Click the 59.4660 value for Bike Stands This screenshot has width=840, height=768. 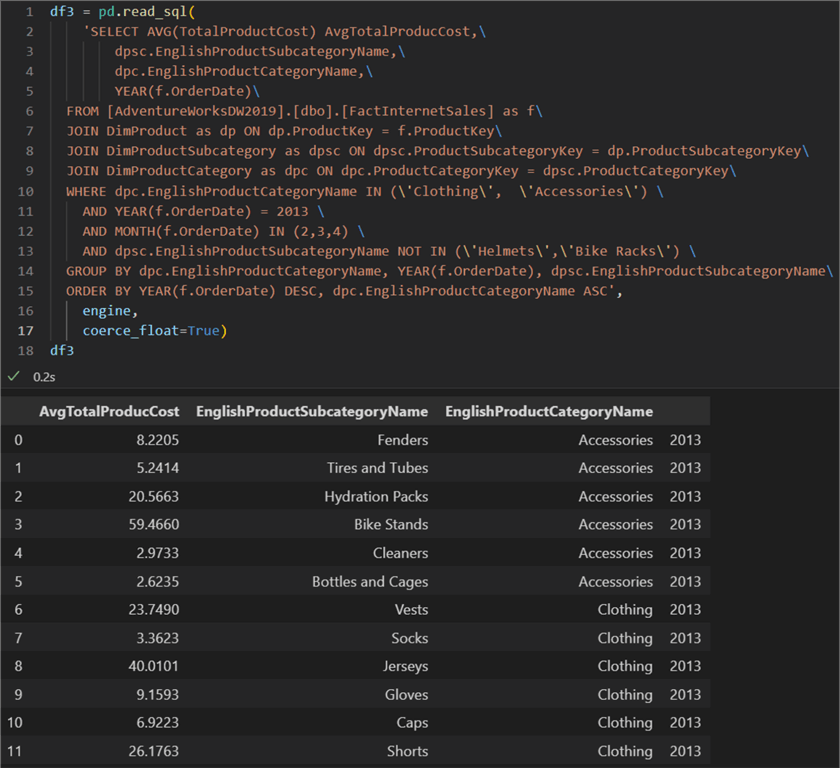[x=152, y=525]
